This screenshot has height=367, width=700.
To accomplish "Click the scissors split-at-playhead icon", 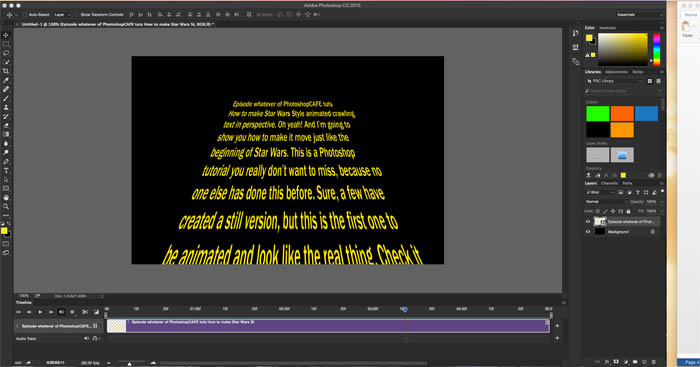I will tap(85, 312).
